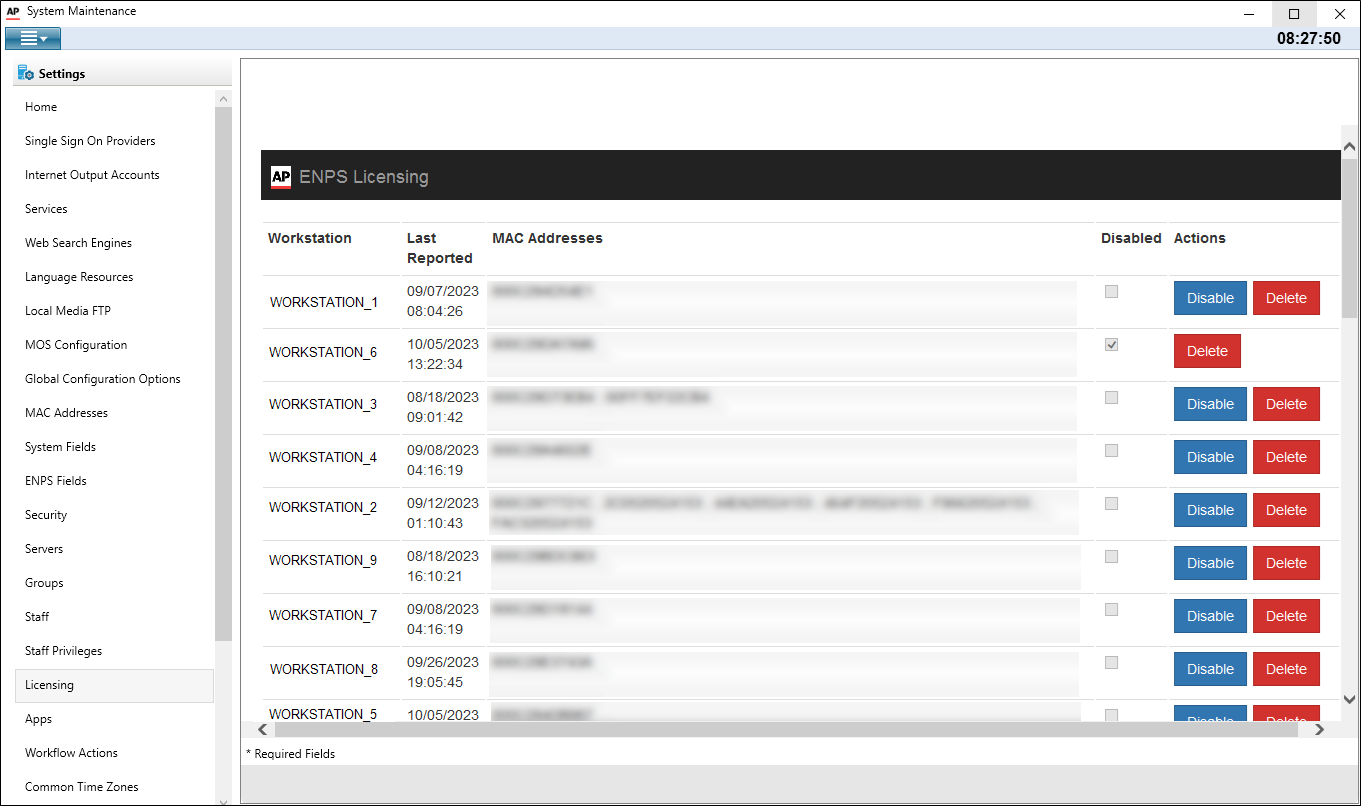Disable WORKSTATION_9 license

click(1210, 563)
